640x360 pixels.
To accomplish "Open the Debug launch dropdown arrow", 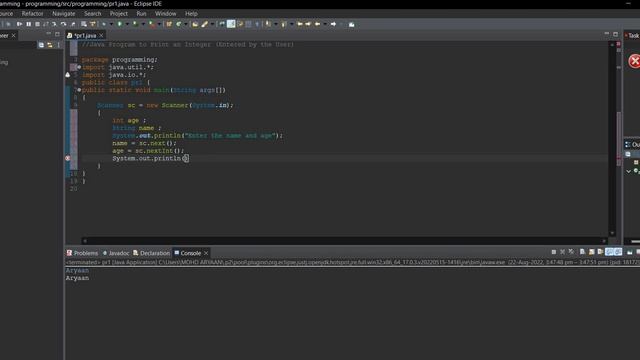I will pyautogui.click(x=111, y=24).
